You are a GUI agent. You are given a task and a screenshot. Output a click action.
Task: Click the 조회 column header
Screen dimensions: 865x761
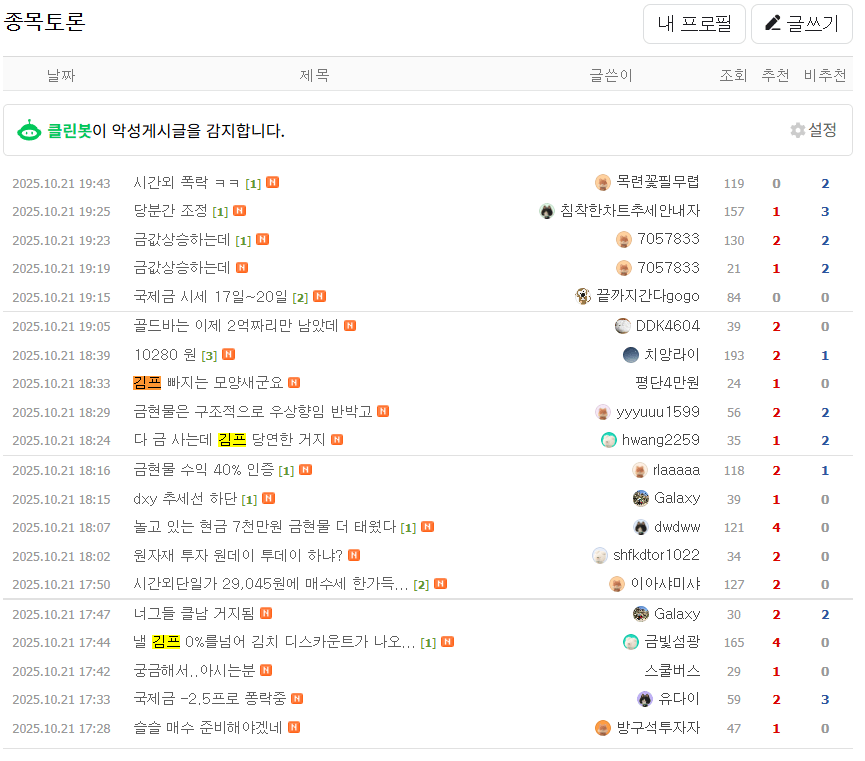[x=734, y=75]
